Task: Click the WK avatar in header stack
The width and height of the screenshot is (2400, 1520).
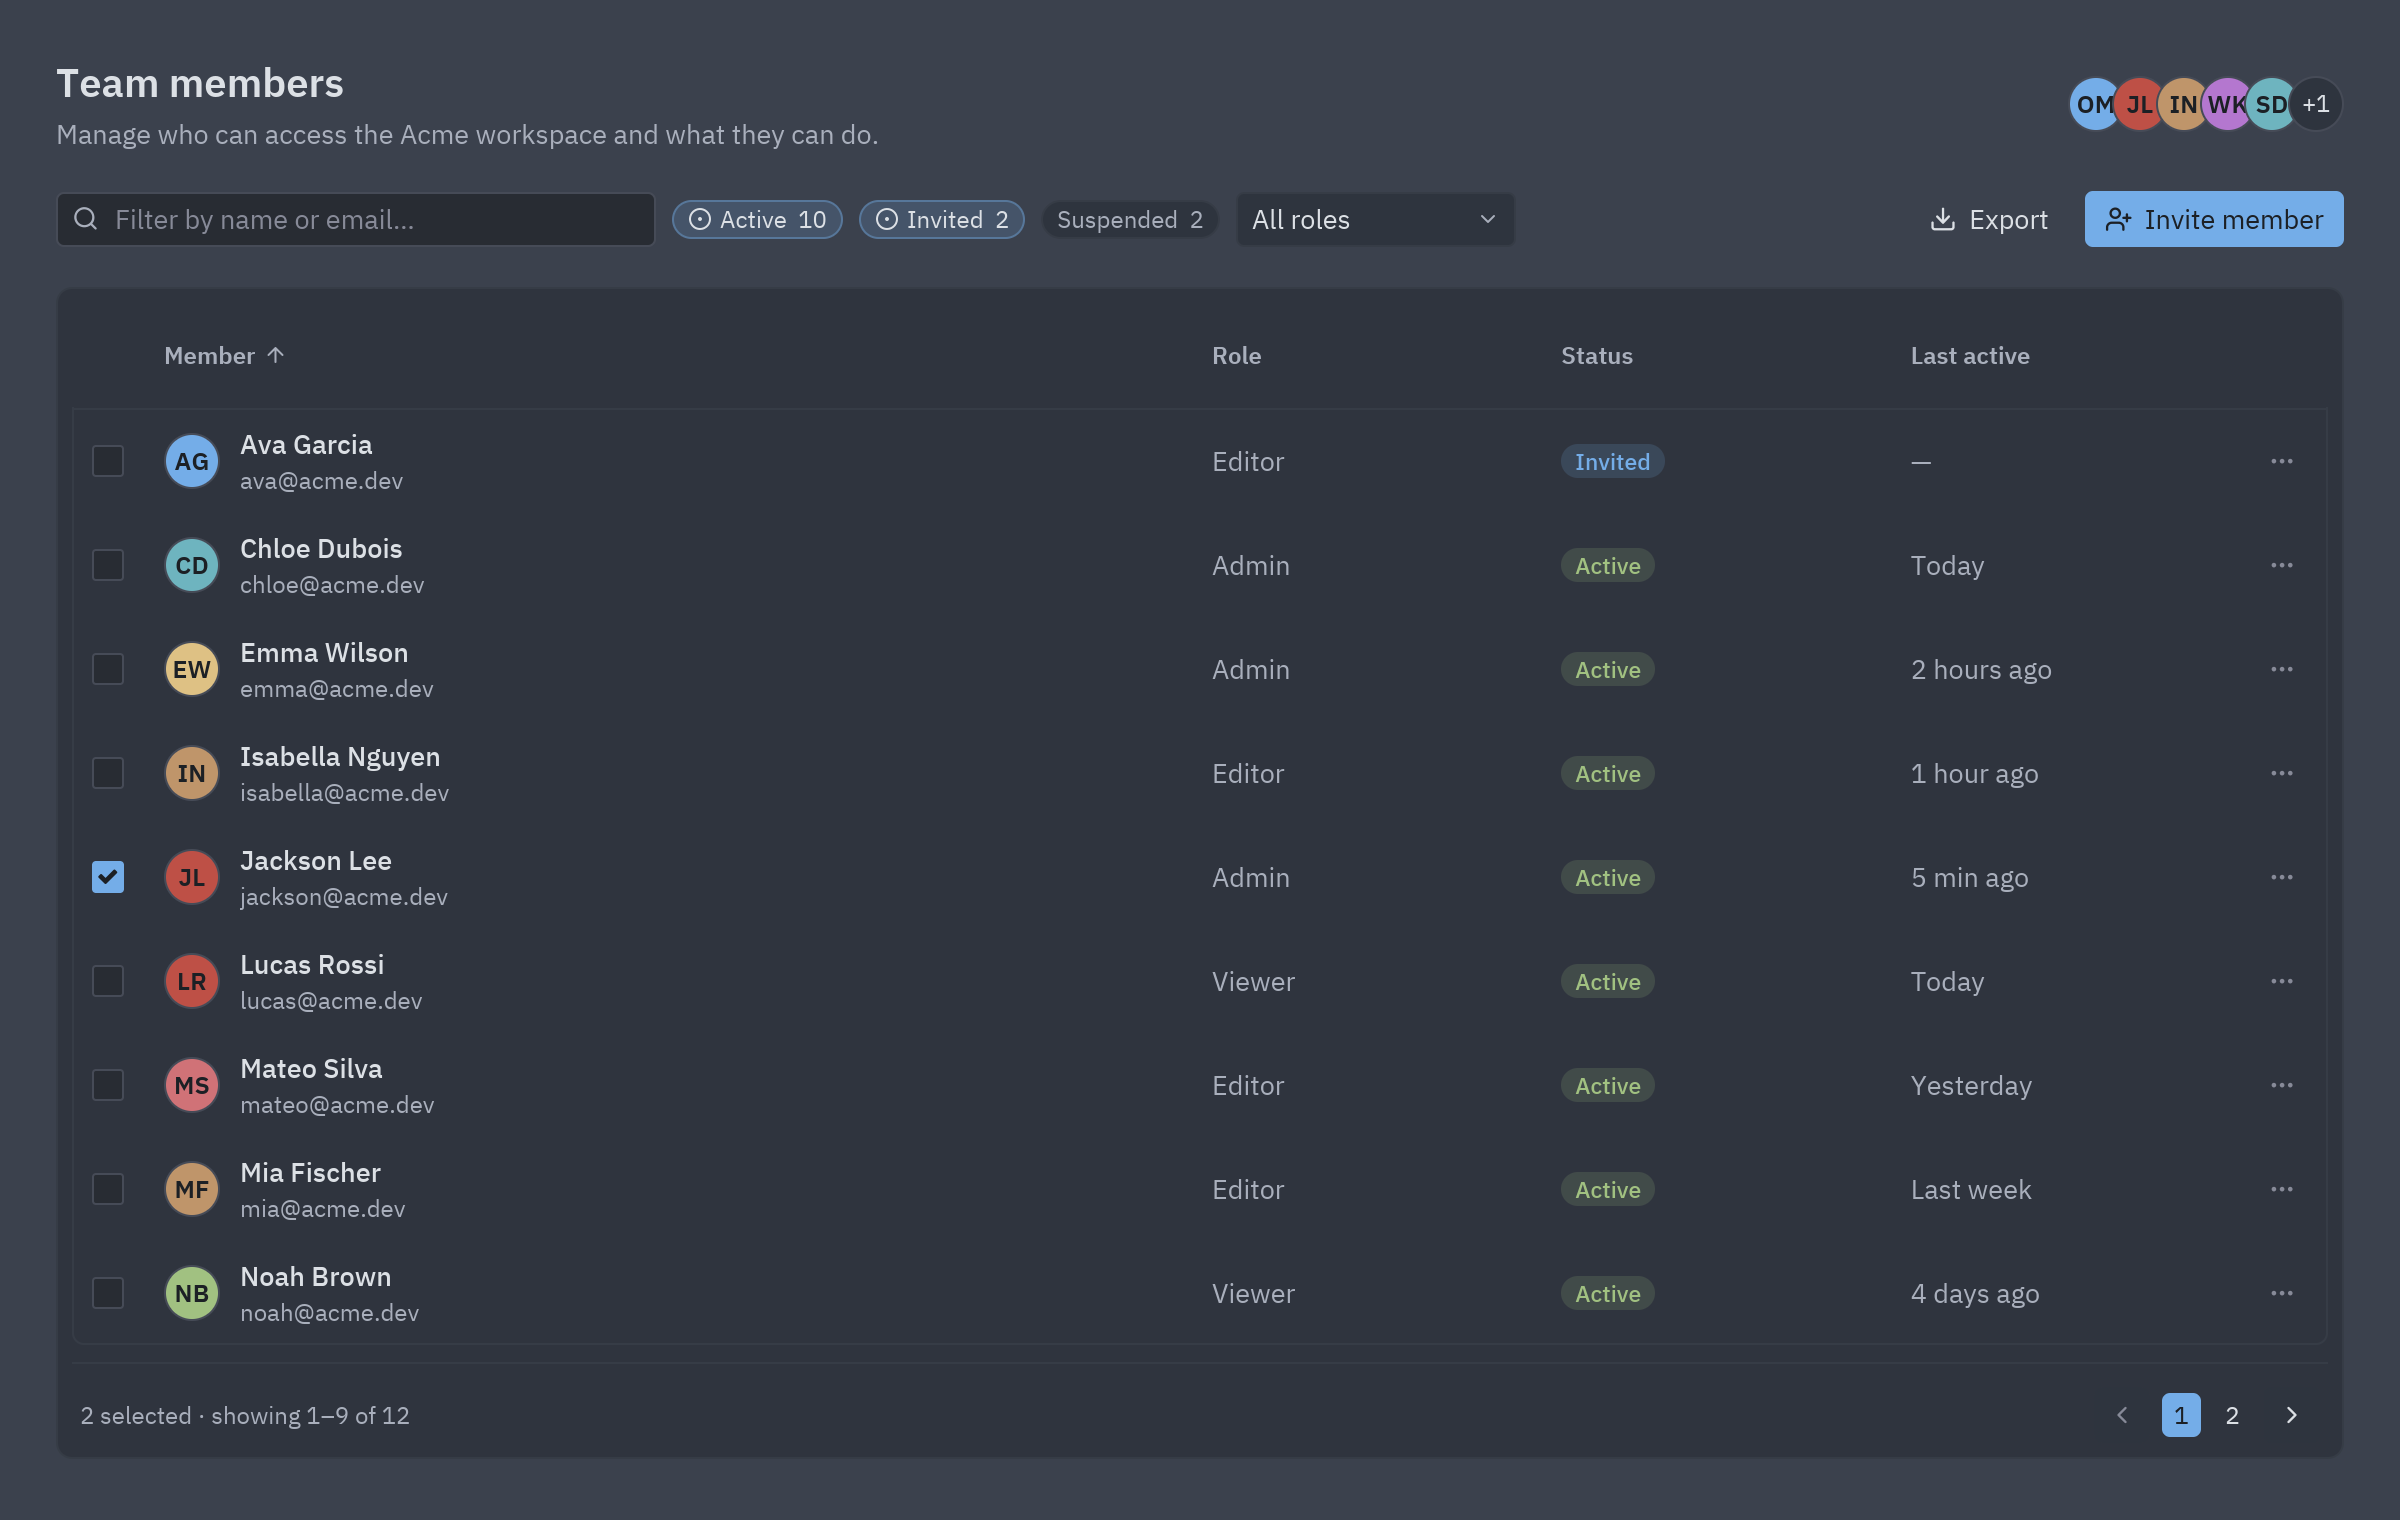Action: (x=2228, y=104)
